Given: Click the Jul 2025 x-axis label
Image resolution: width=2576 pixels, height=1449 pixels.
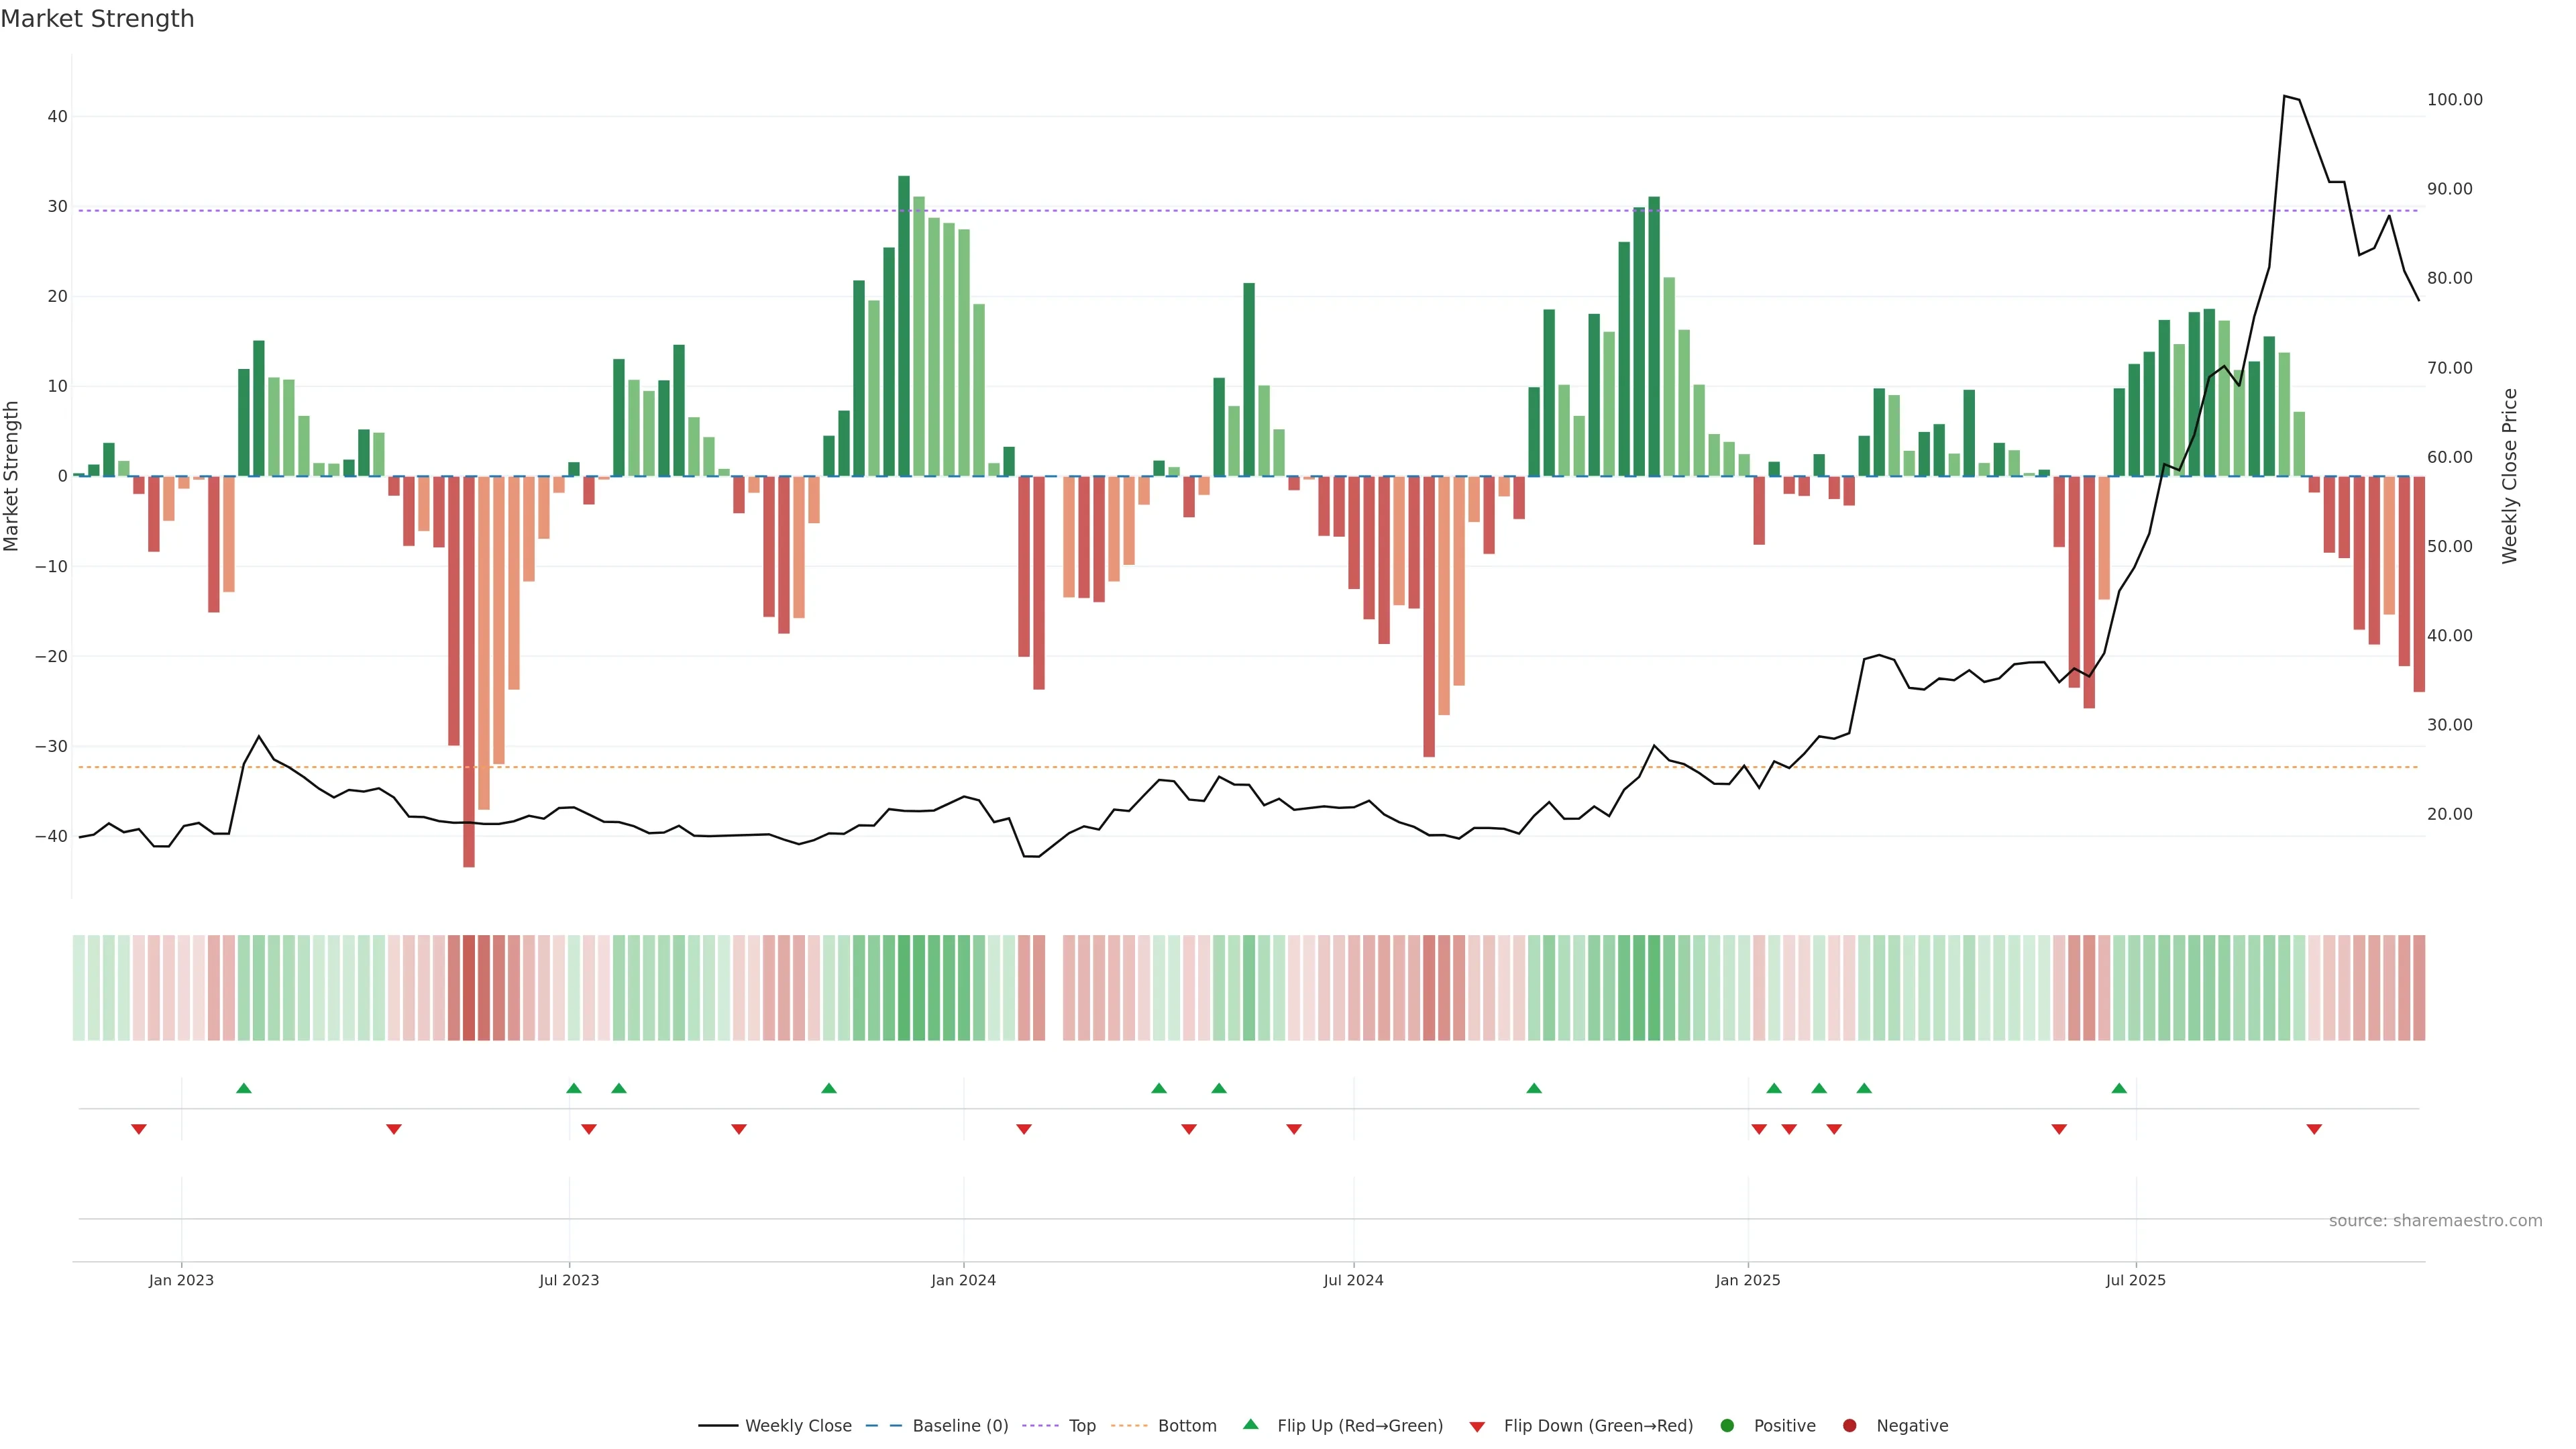Looking at the screenshot, I should (x=2135, y=1280).
